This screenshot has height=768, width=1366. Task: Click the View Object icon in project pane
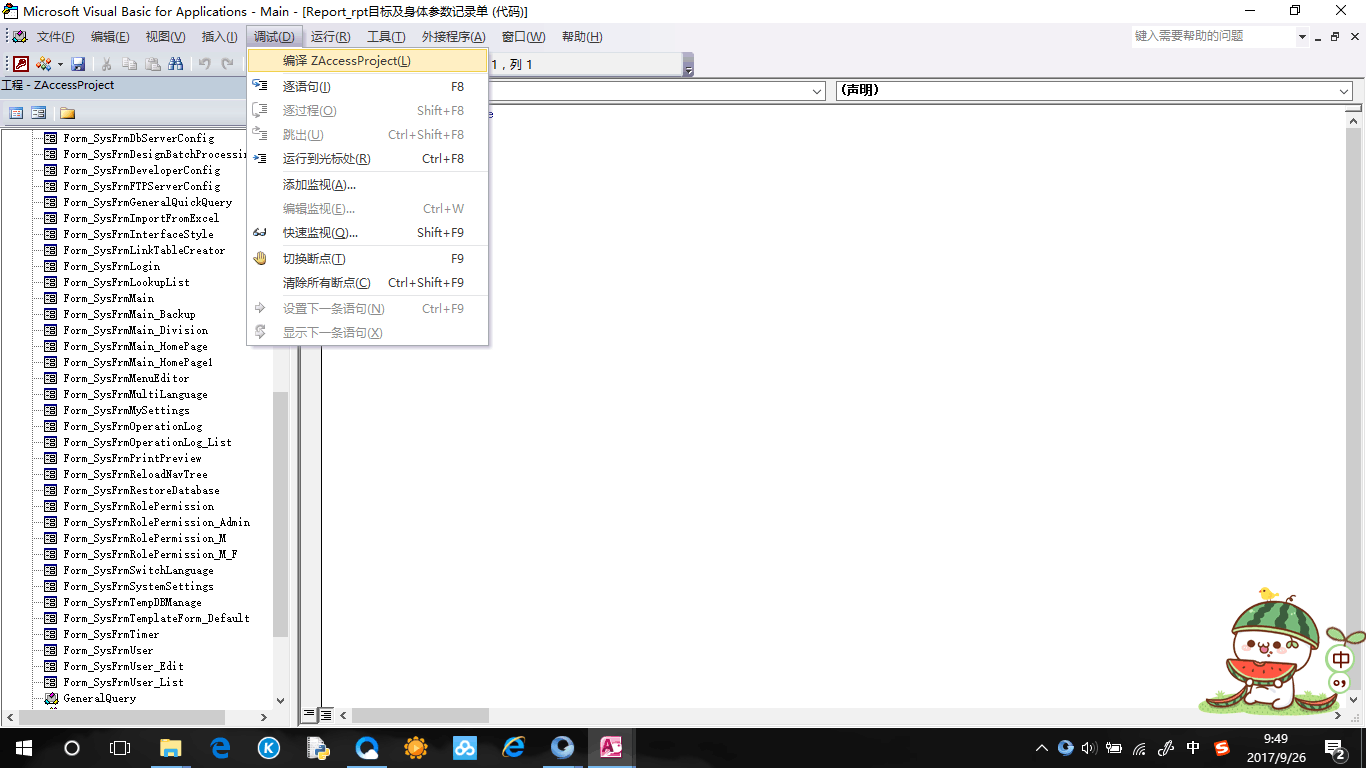[x=39, y=113]
